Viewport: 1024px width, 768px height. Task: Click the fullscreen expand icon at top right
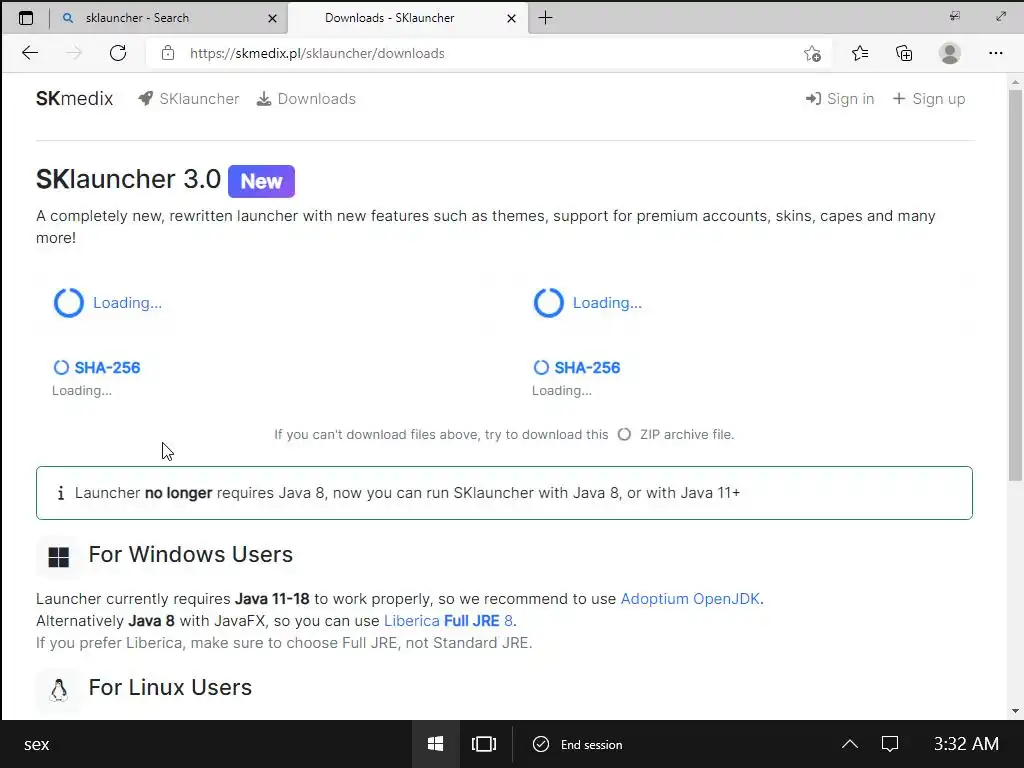pyautogui.click(x=1000, y=17)
